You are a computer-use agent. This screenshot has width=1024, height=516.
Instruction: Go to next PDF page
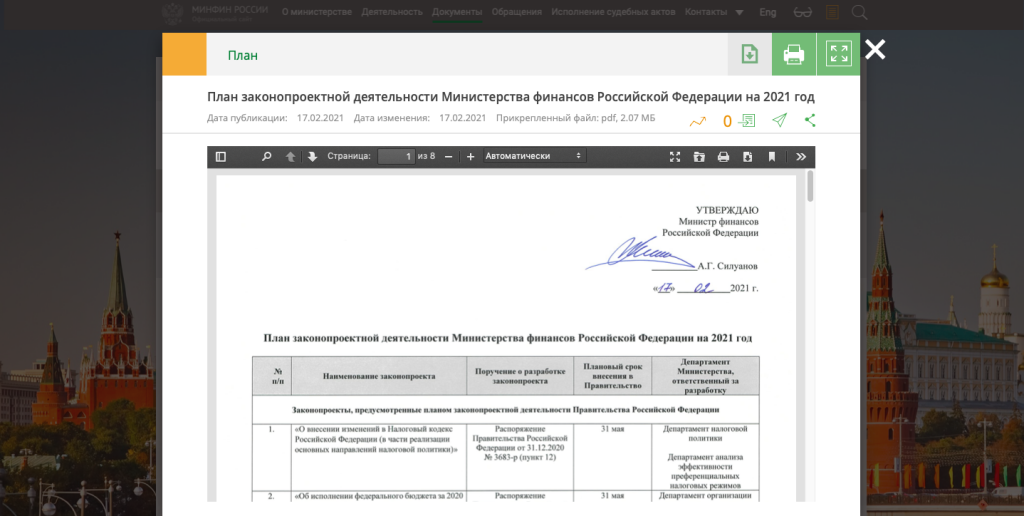[x=312, y=157]
